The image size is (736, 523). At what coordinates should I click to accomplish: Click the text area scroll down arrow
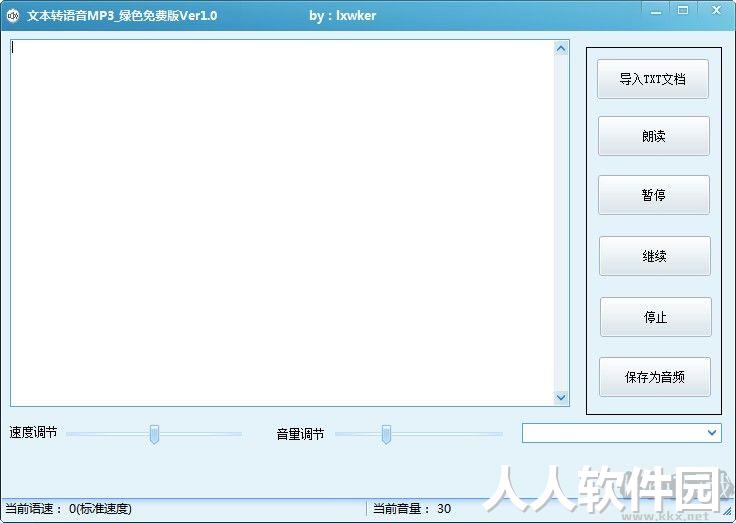point(561,397)
